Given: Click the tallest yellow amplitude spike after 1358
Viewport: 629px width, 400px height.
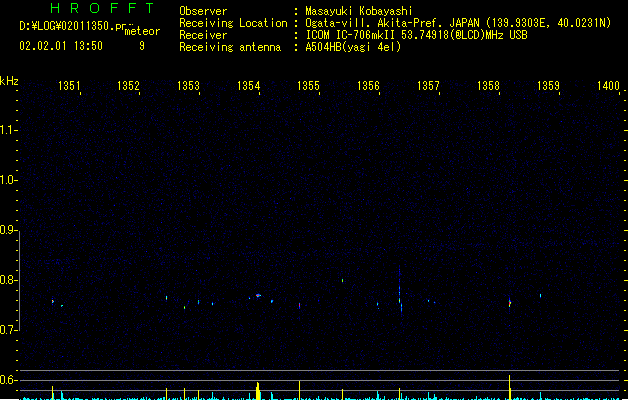Looking at the screenshot, I should (509, 387).
